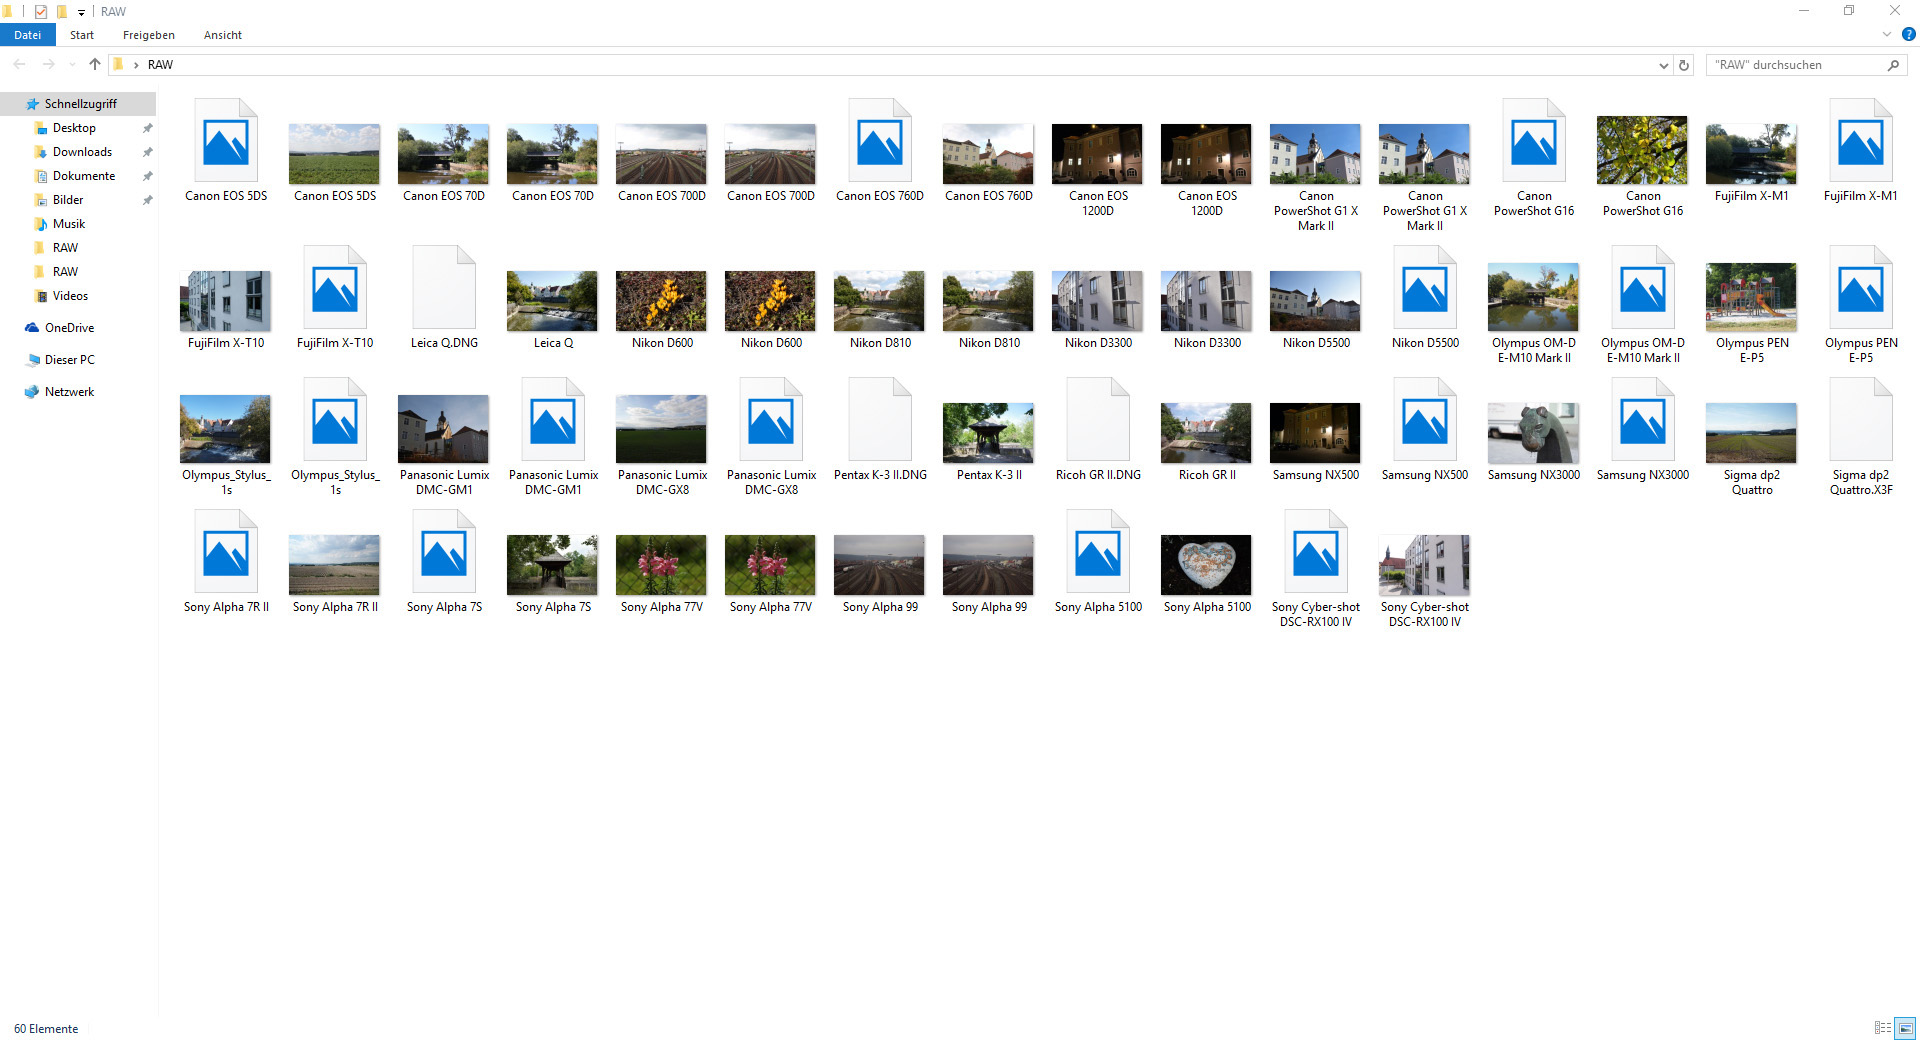The width and height of the screenshot is (1920, 1040).
Task: Select OneDrive cloud icon in sidebar
Action: (x=32, y=328)
